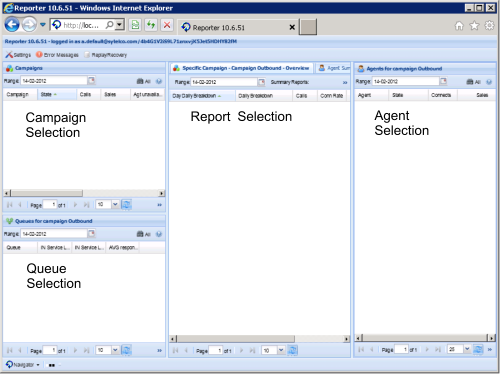This screenshot has height=374, width=500.
Task: Open the Queues page size dropdown
Action: pyautogui.click(x=115, y=350)
